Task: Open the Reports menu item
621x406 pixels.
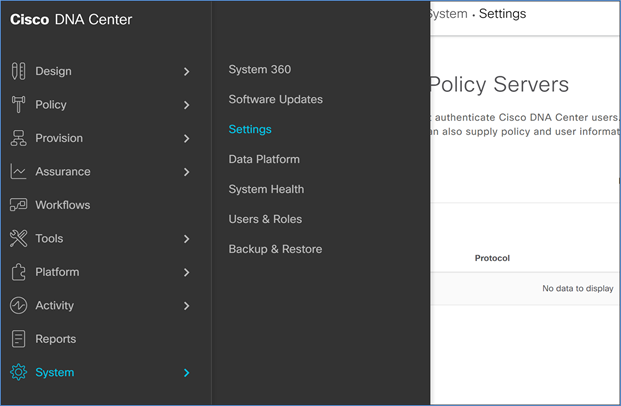Action: click(x=55, y=339)
